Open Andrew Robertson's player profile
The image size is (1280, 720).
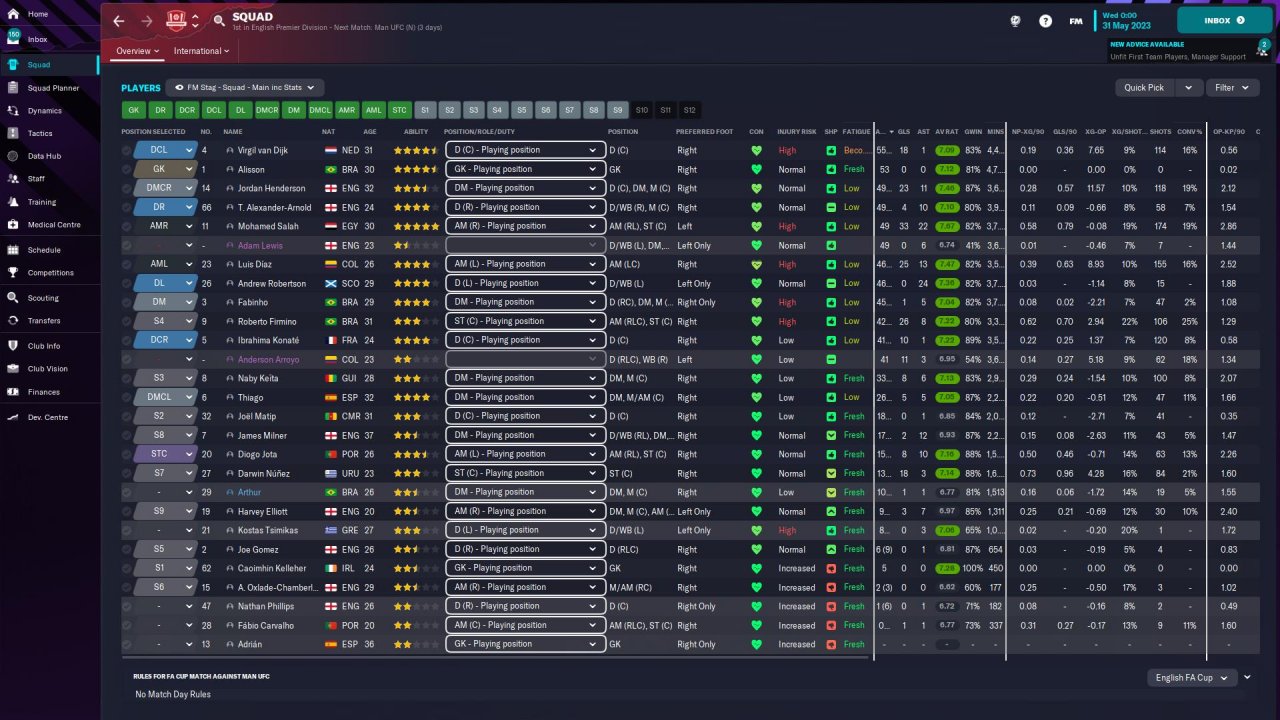273,283
